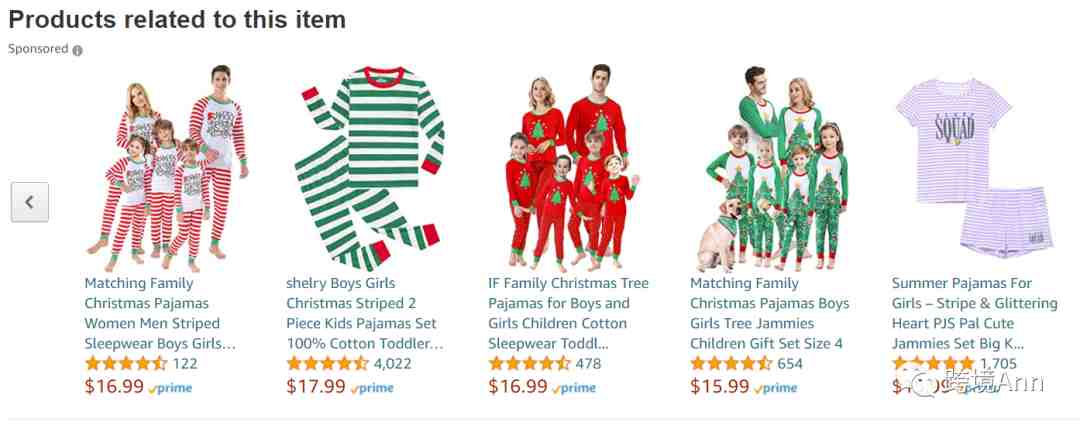The image size is (1080, 429).
Task: View star rating with 122 reviews
Action: 126,364
